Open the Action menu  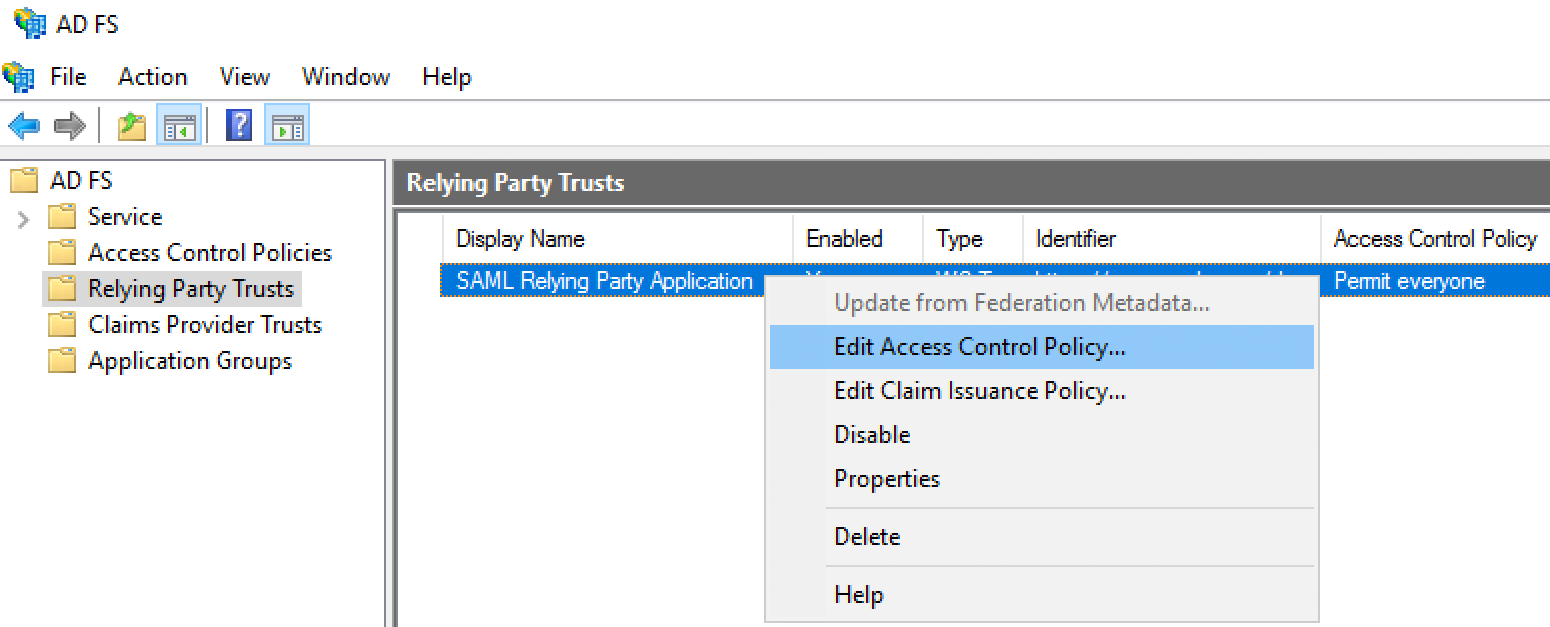(x=152, y=76)
